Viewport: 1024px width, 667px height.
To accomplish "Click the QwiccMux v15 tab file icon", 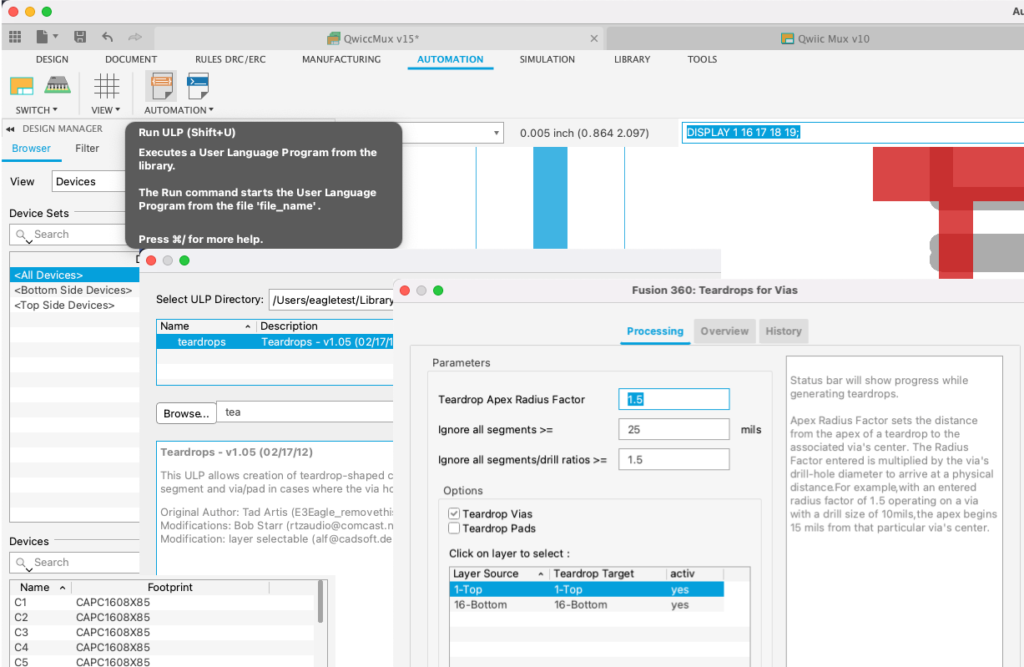I will click(x=334, y=39).
